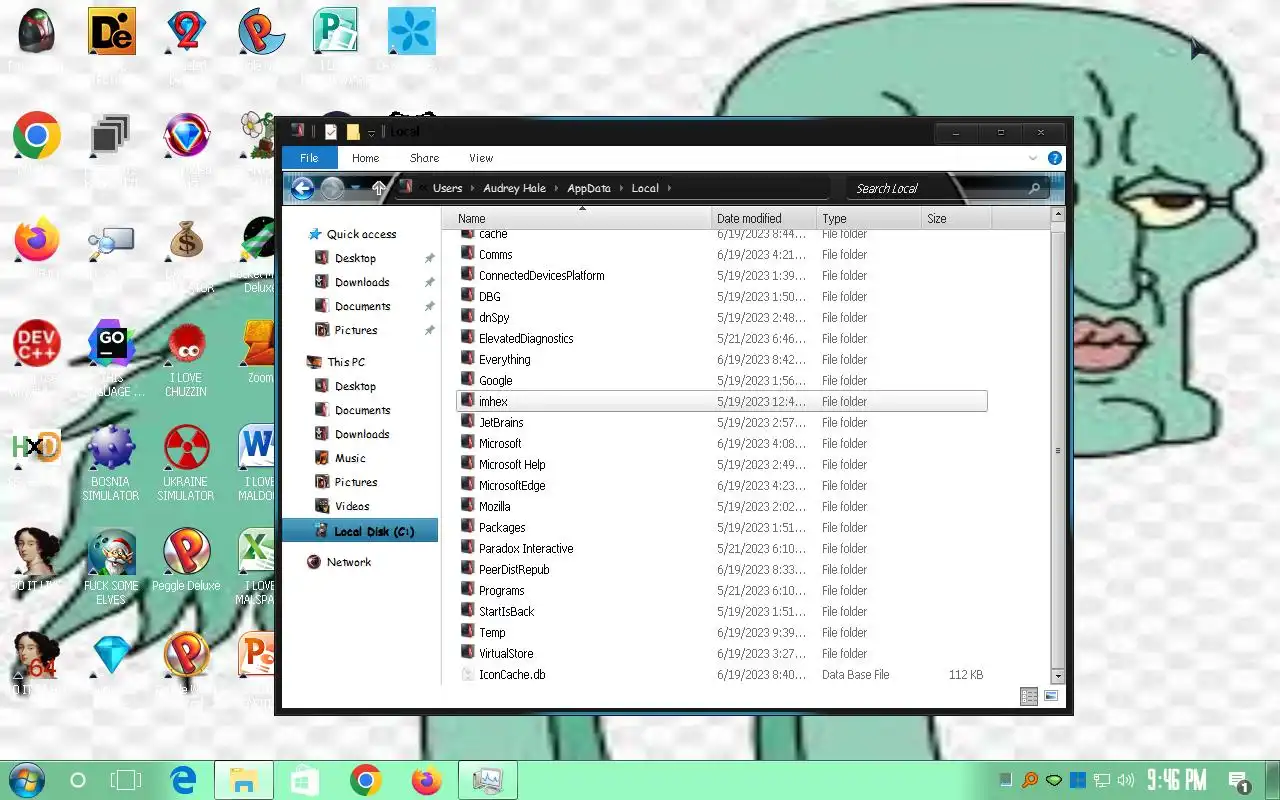Switch to large icons view button
The image size is (1280, 800).
click(x=1051, y=696)
